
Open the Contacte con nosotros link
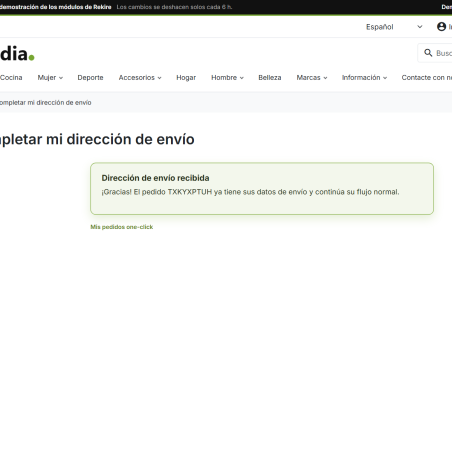(x=427, y=77)
